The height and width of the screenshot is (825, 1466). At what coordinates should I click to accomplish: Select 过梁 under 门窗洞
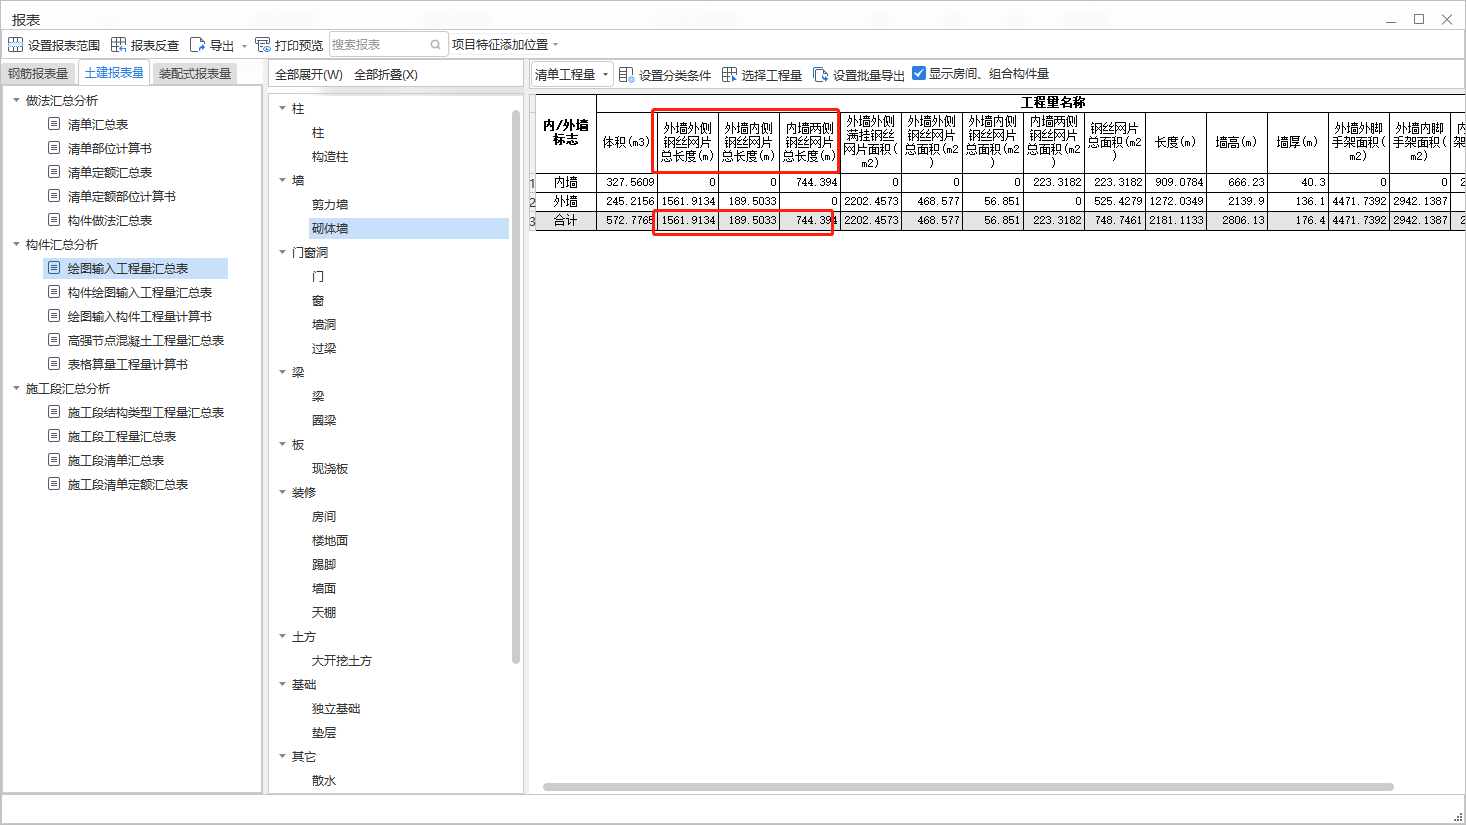pos(324,348)
